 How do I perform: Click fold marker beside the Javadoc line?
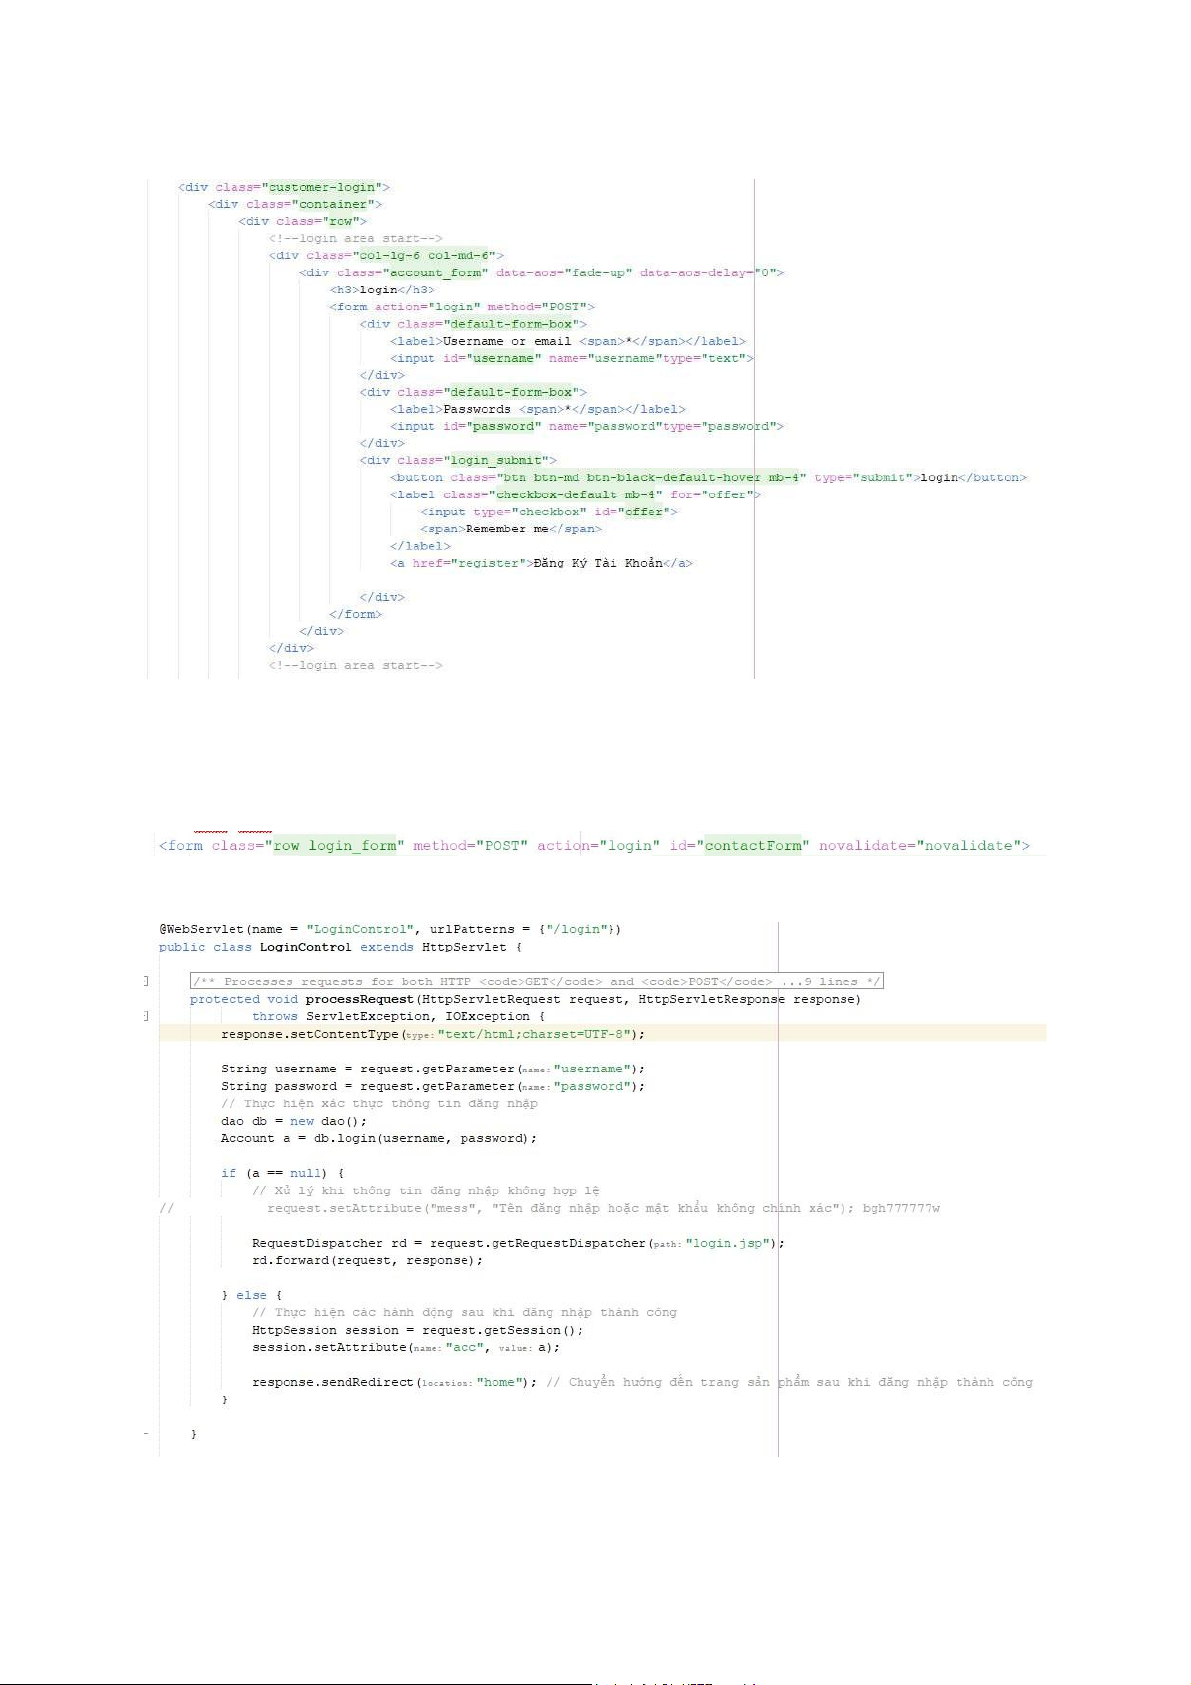(x=146, y=981)
